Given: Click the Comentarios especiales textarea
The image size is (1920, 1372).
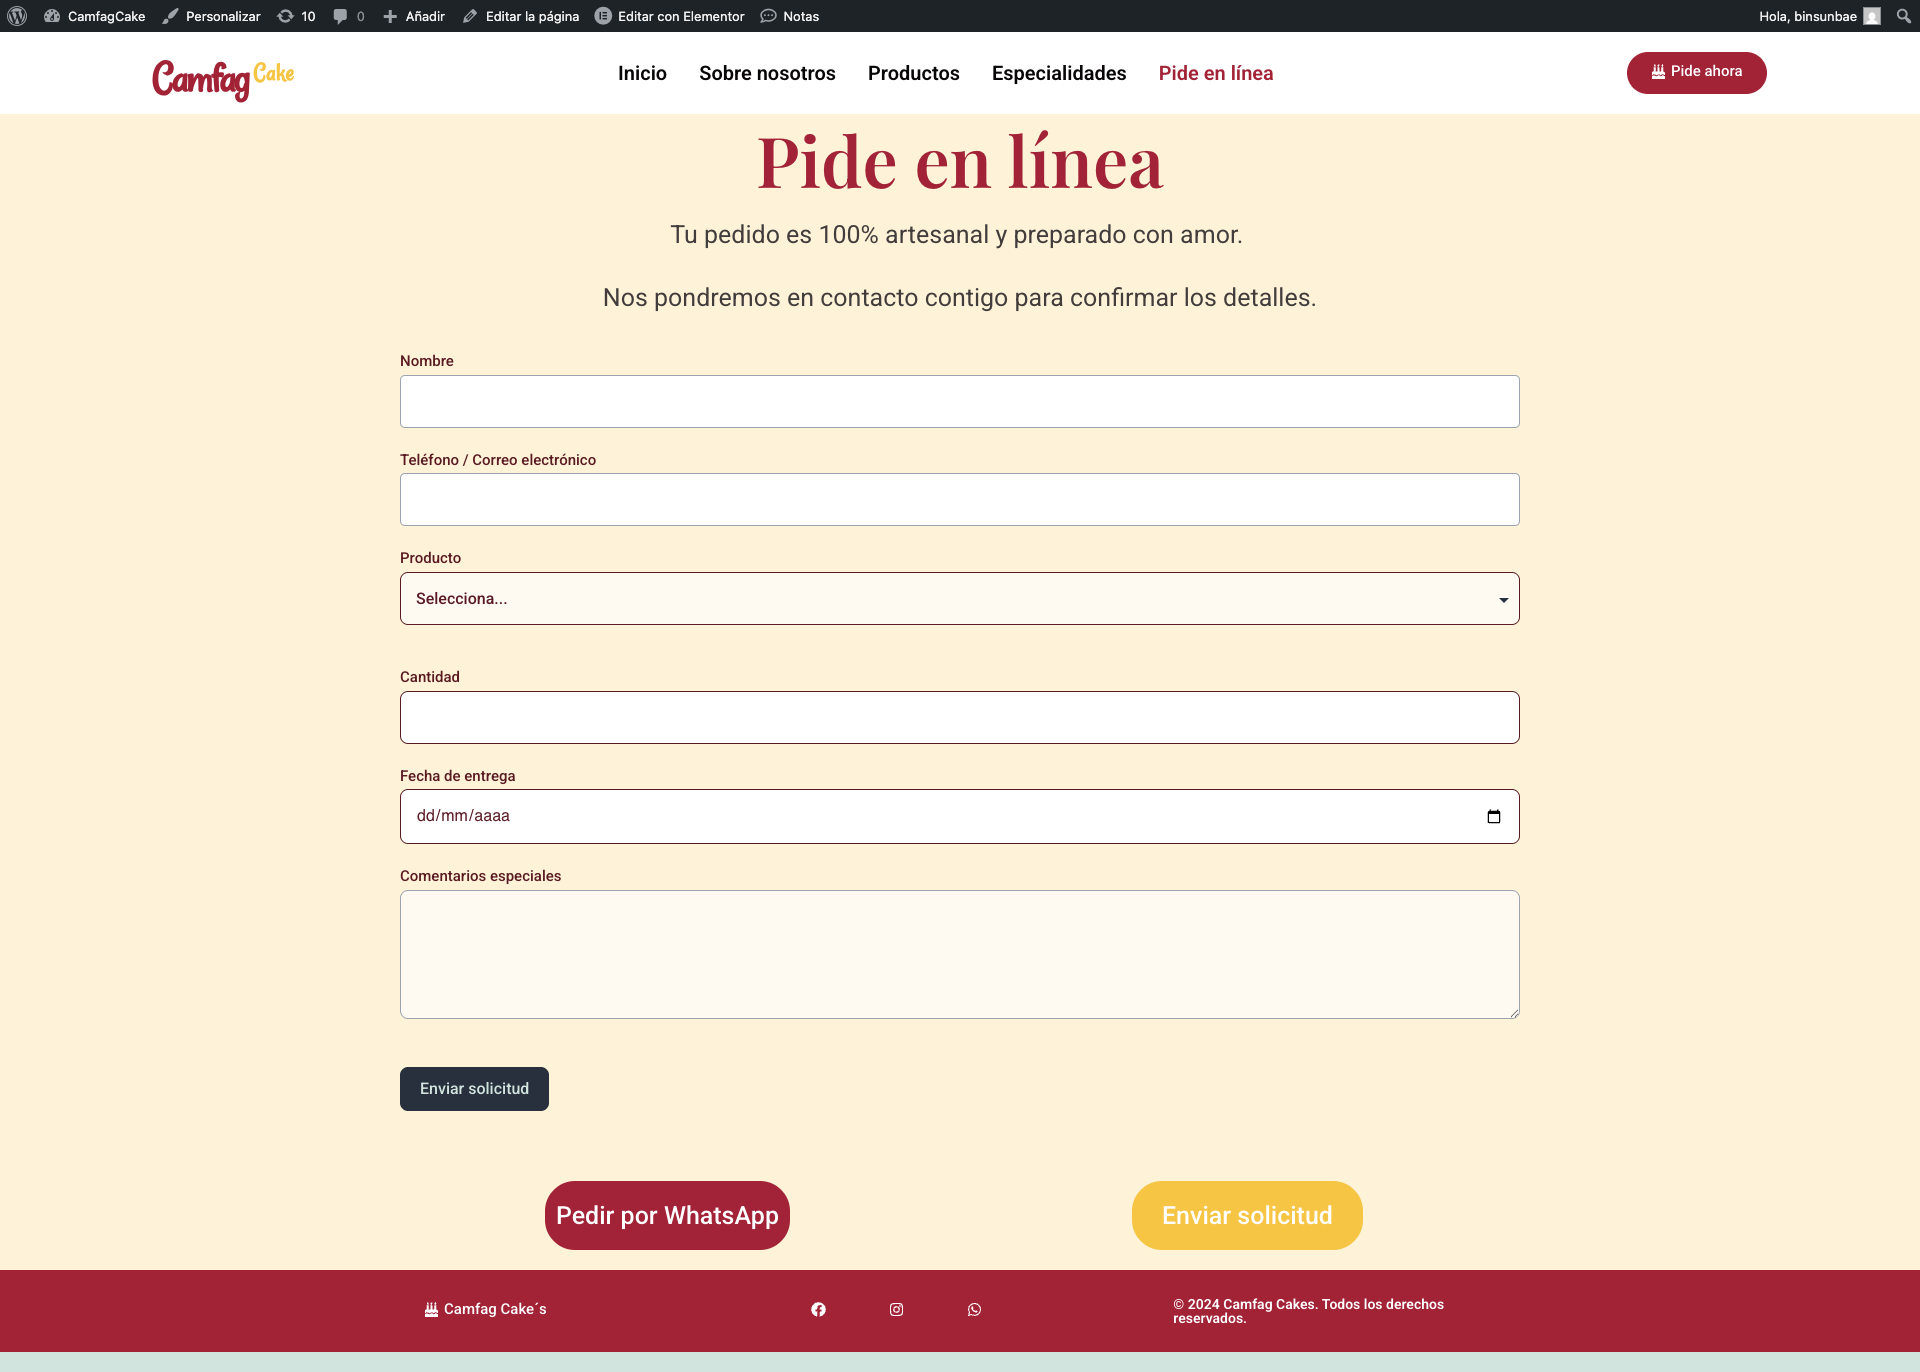Looking at the screenshot, I should pyautogui.click(x=959, y=954).
